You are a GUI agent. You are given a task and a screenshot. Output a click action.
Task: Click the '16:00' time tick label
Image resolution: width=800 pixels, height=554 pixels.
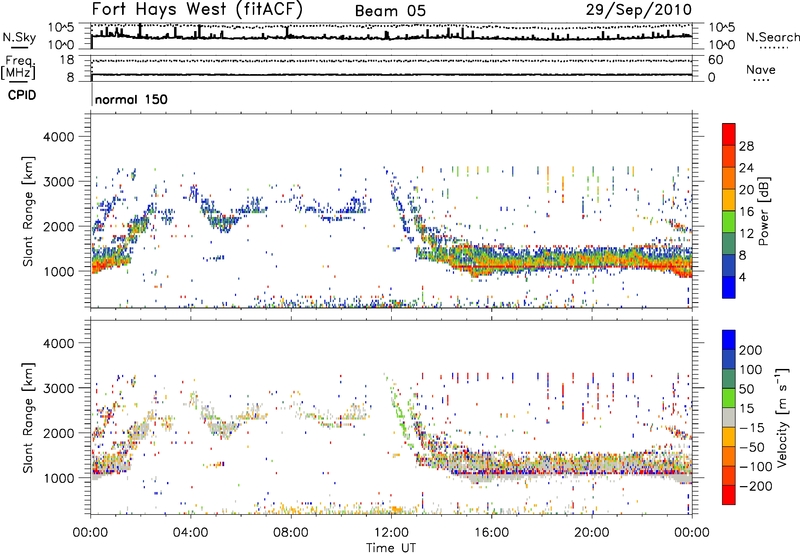(491, 533)
